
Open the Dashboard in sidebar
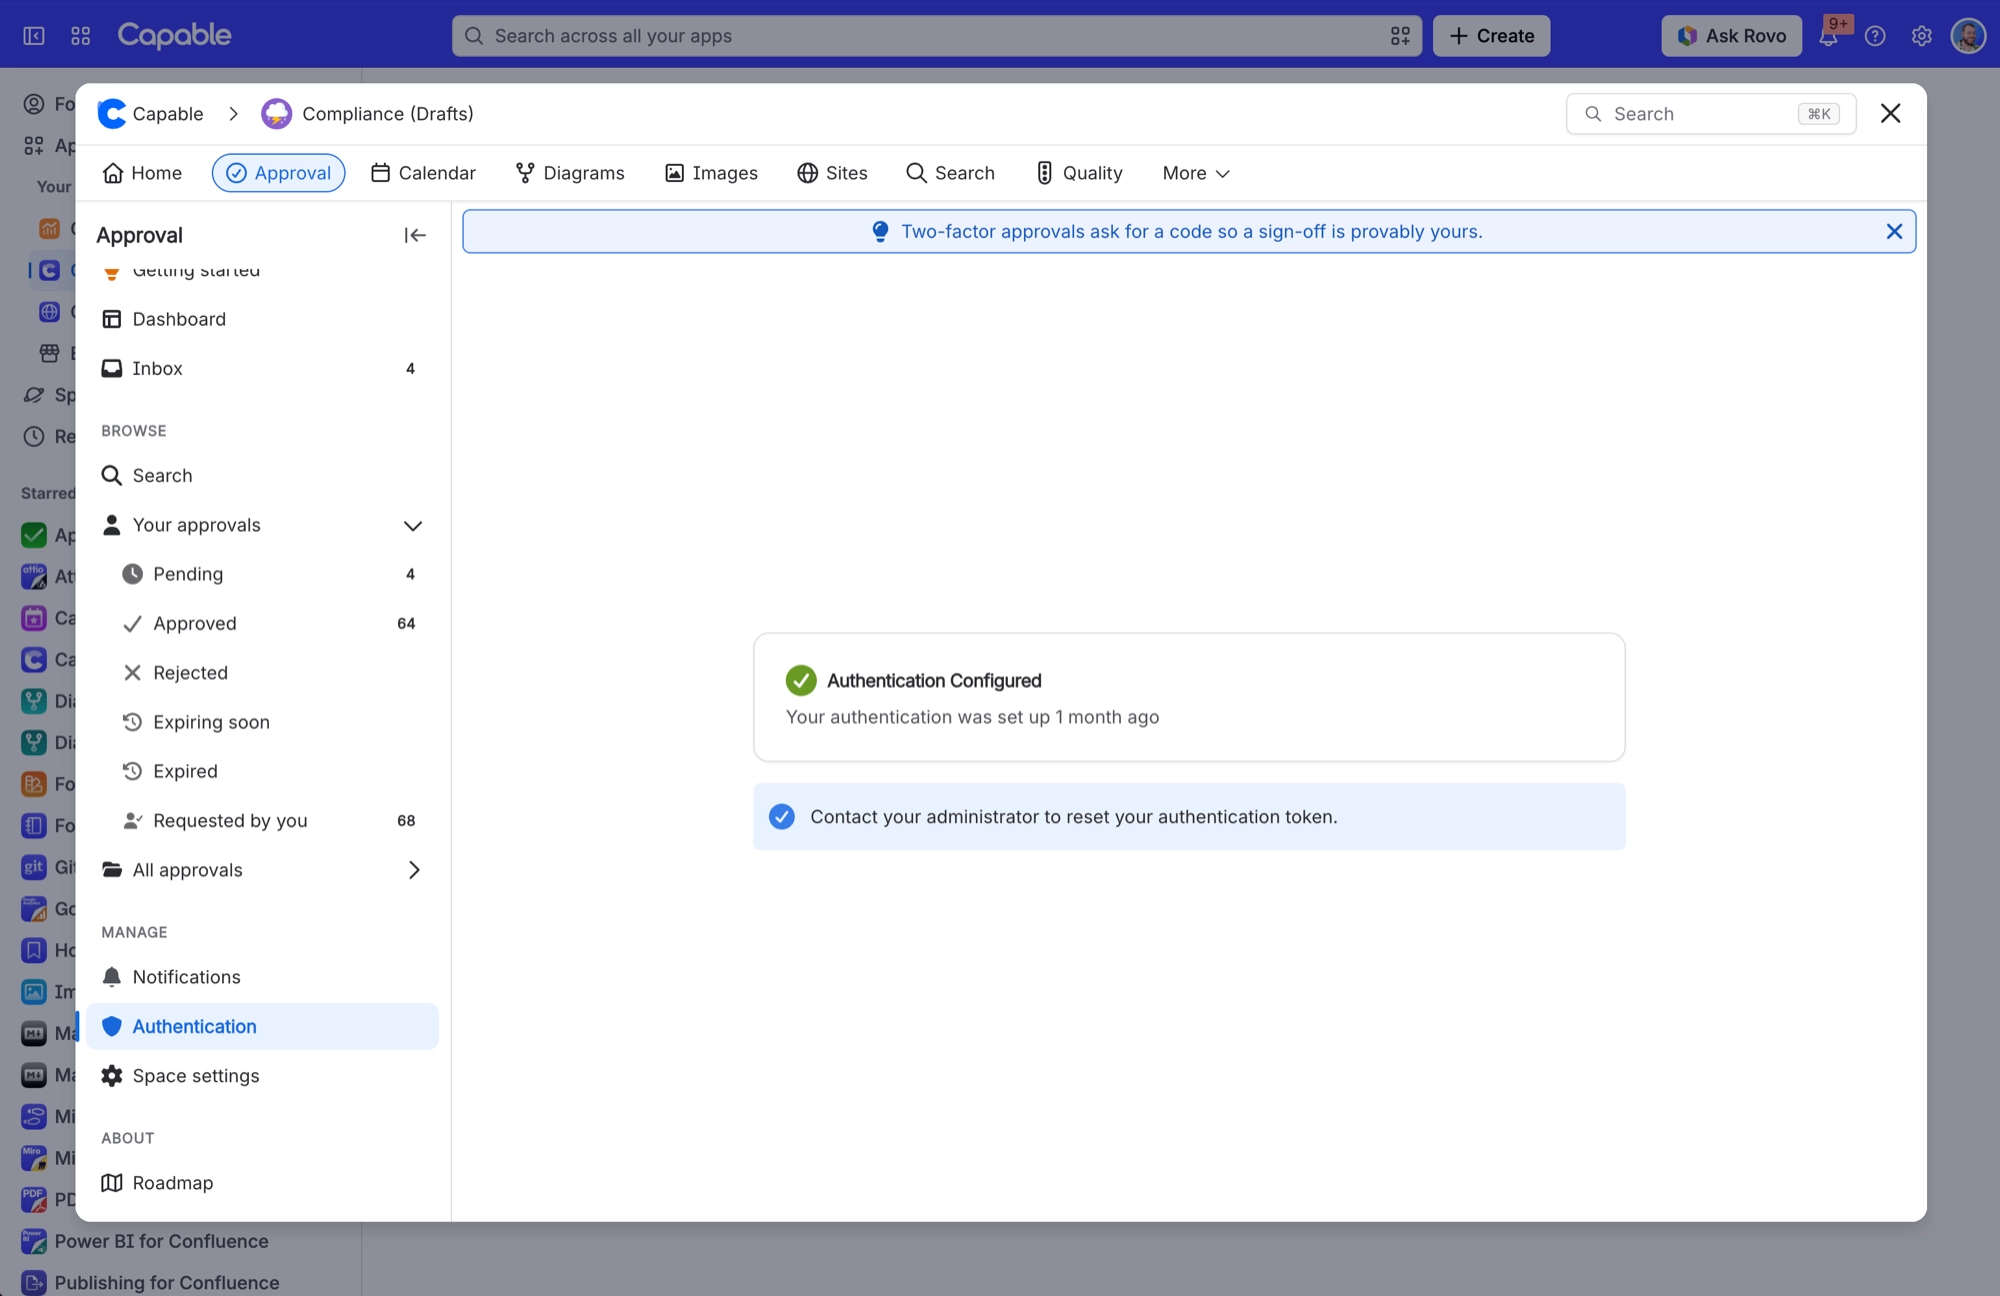point(262,319)
